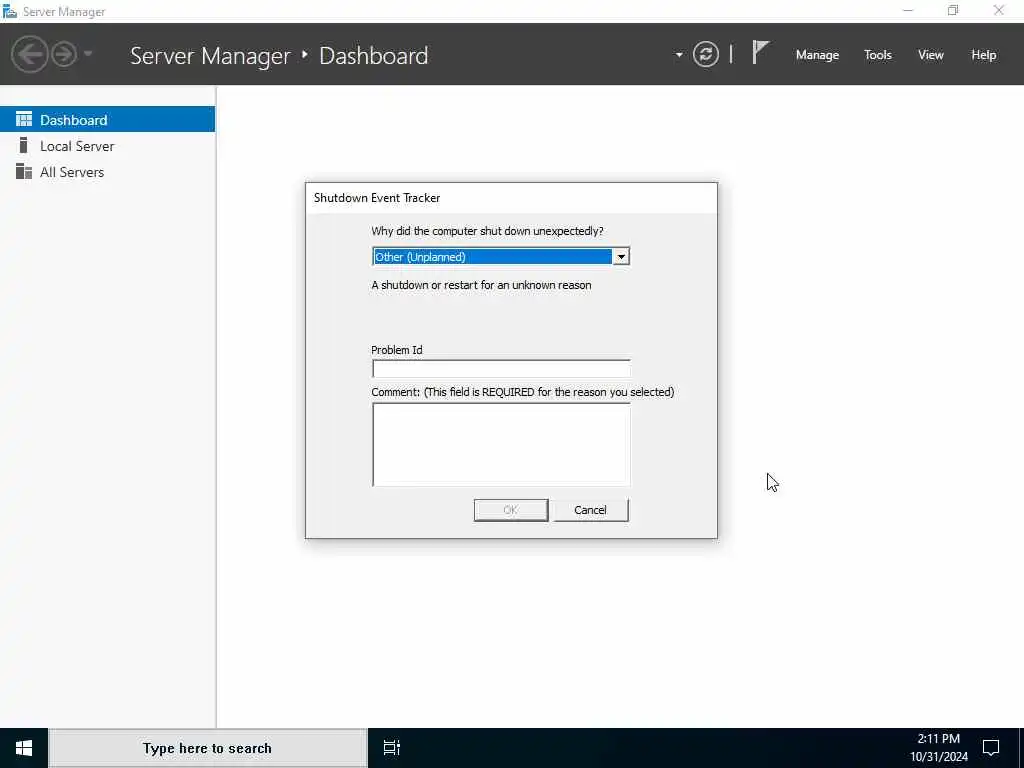
Task: Close the Server Manager window
Action: 999,10
